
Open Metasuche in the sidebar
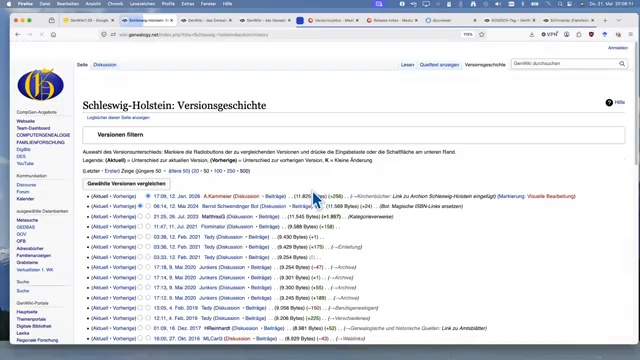(27, 220)
